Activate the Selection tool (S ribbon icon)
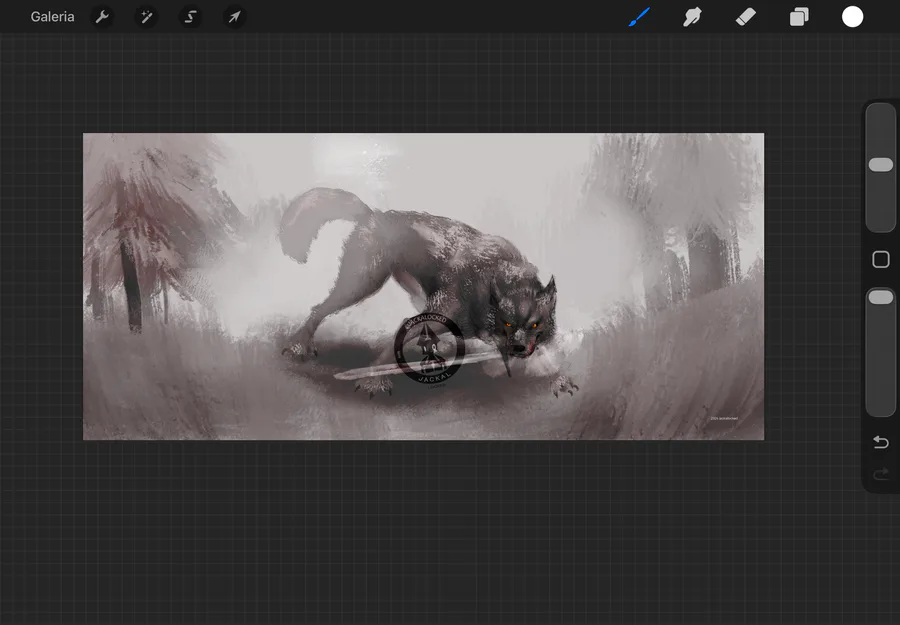The width and height of the screenshot is (900, 625). pyautogui.click(x=191, y=17)
